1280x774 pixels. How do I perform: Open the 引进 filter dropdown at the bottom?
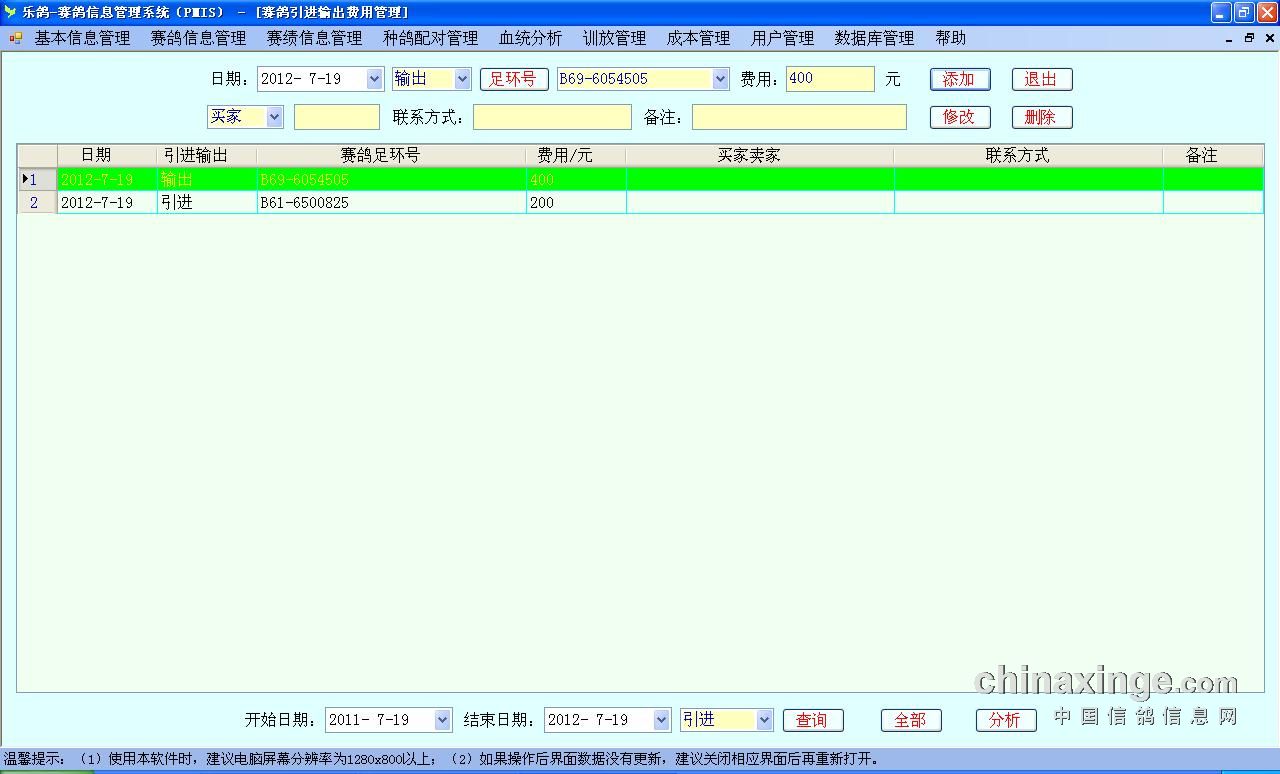click(x=764, y=720)
